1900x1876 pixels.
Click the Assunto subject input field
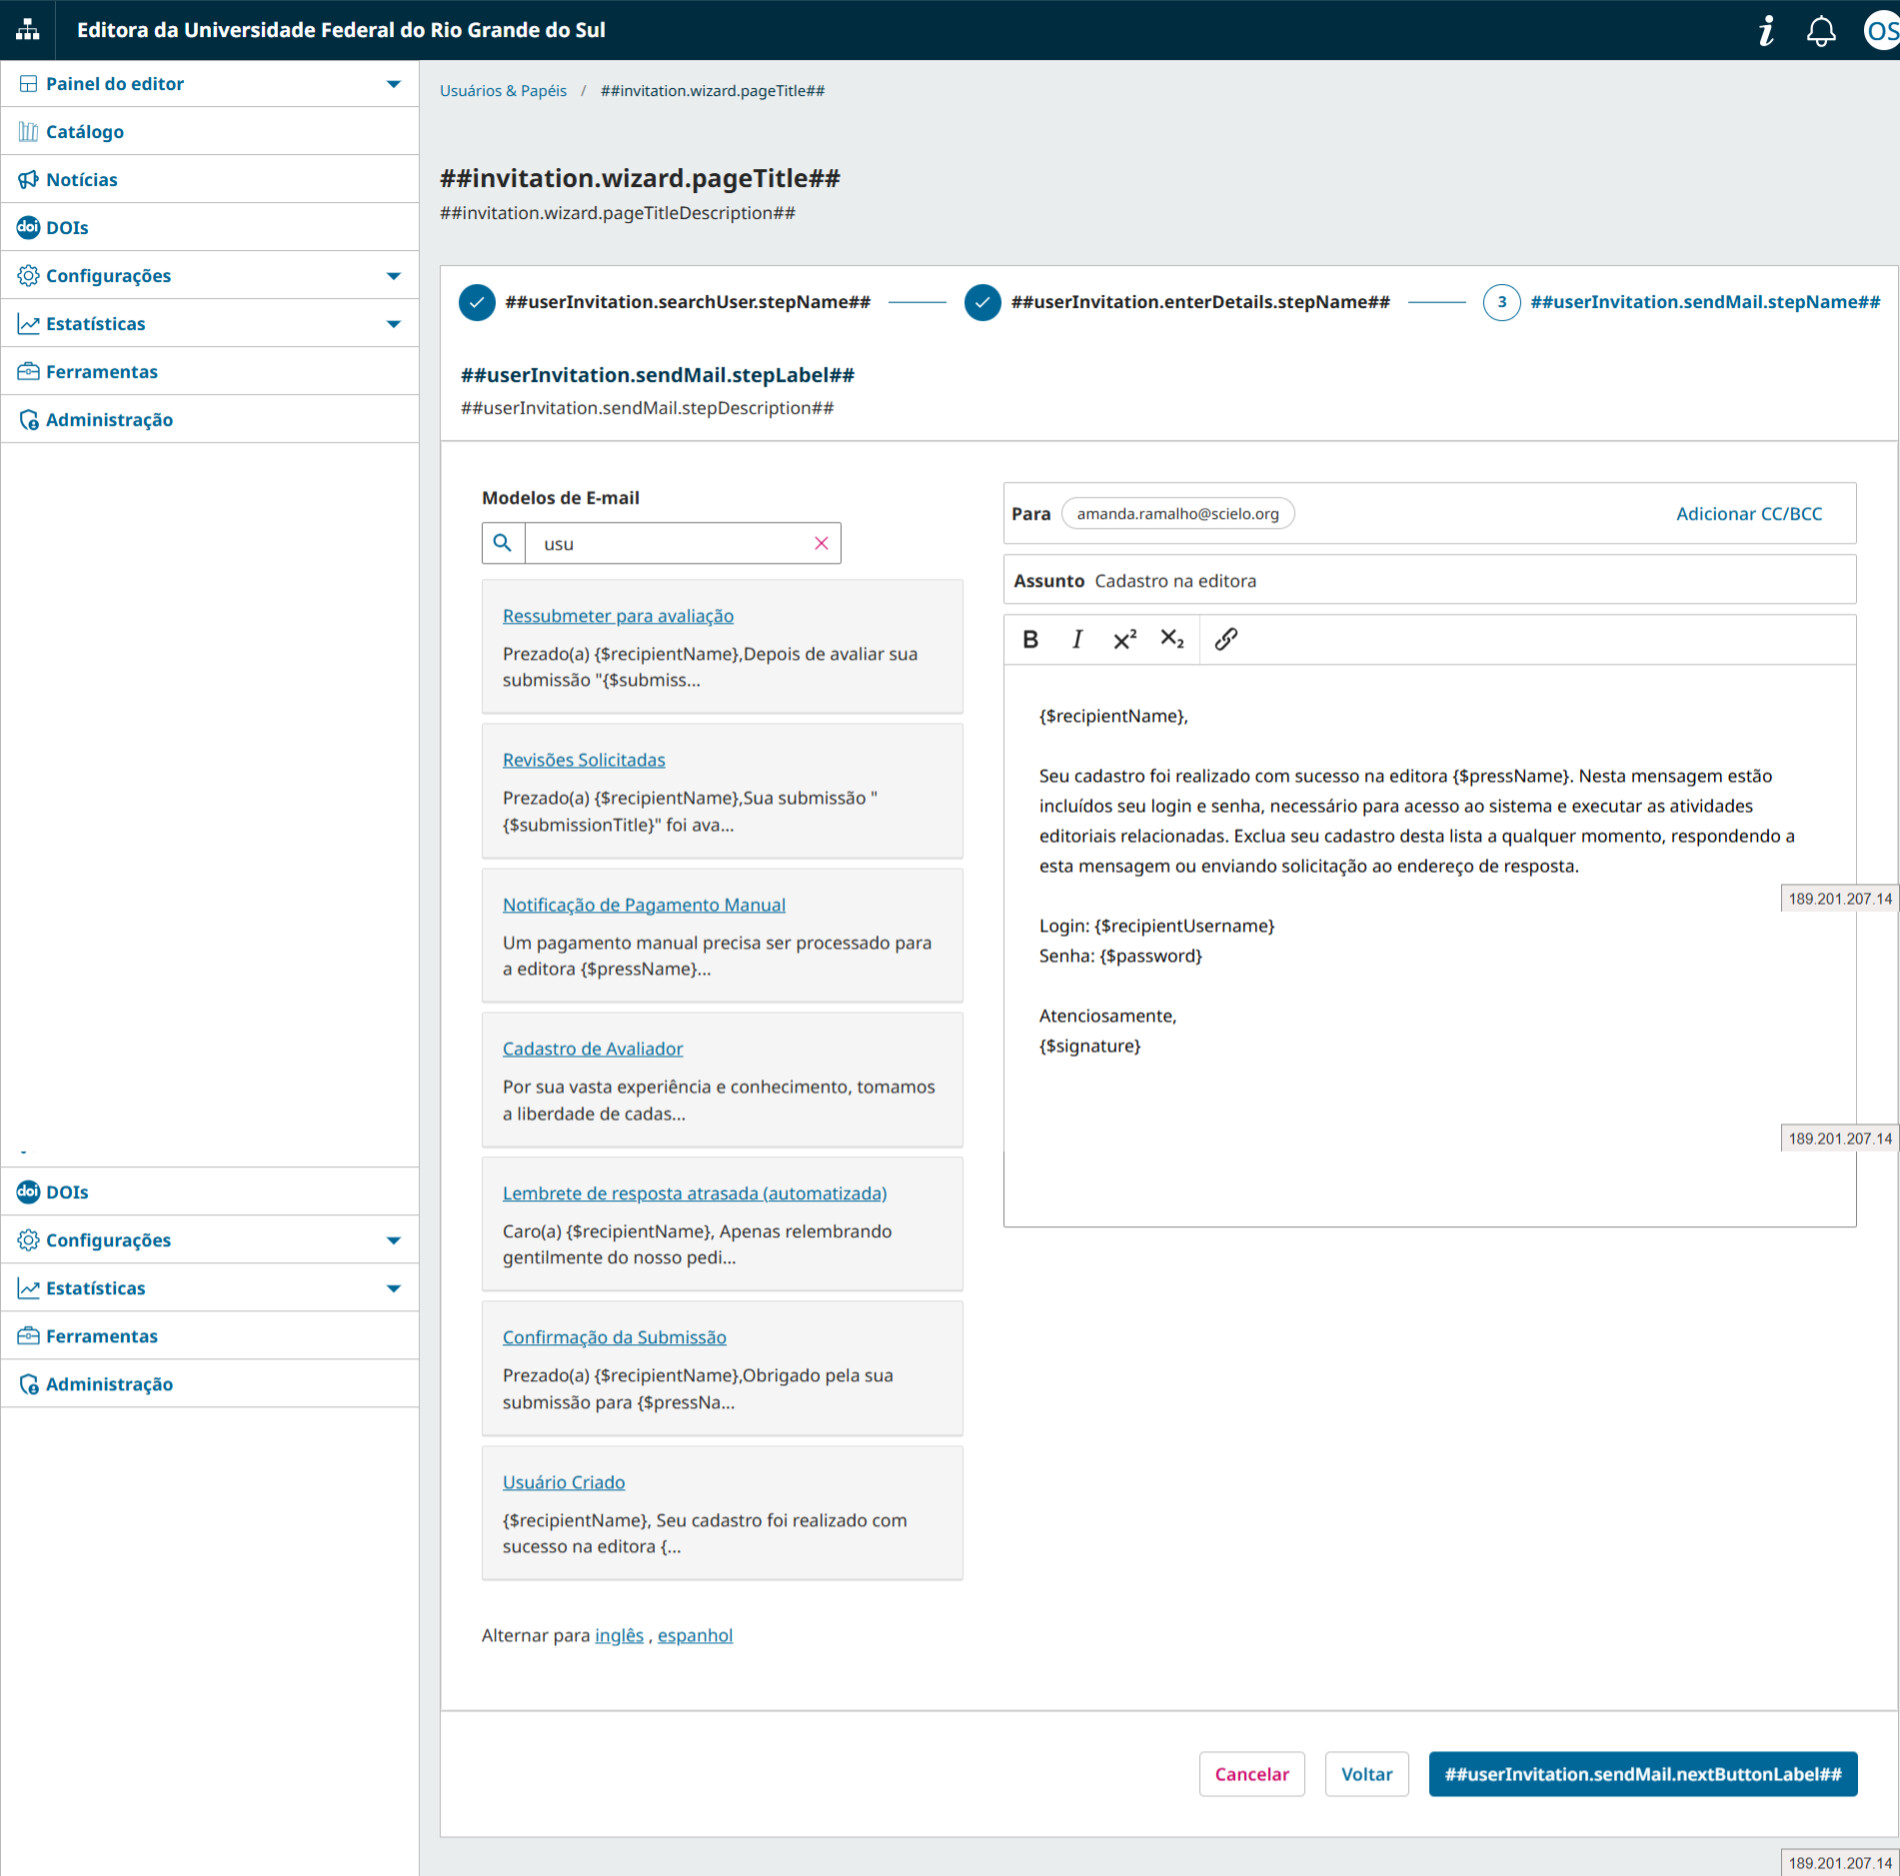1470,581
